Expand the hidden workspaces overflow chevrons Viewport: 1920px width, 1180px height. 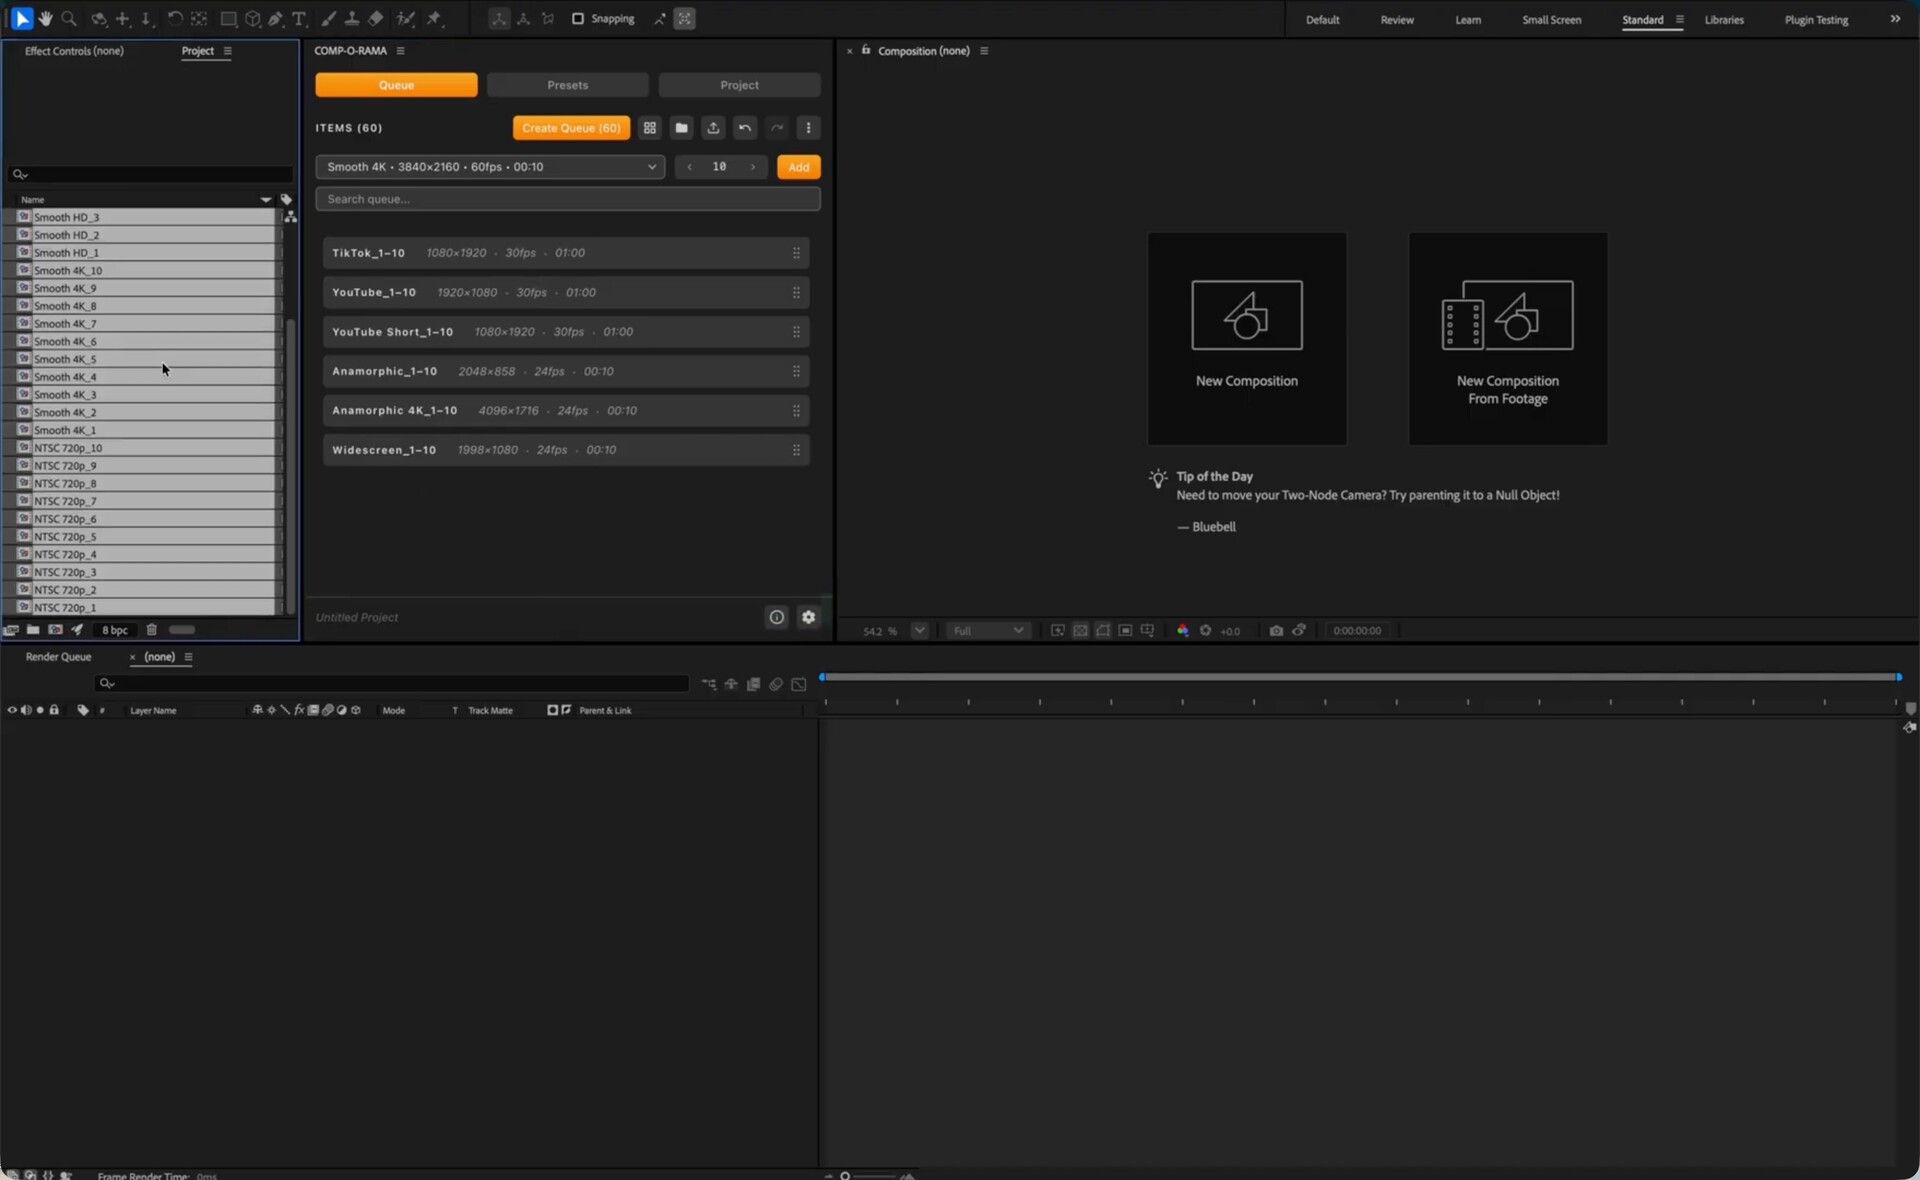click(1895, 19)
